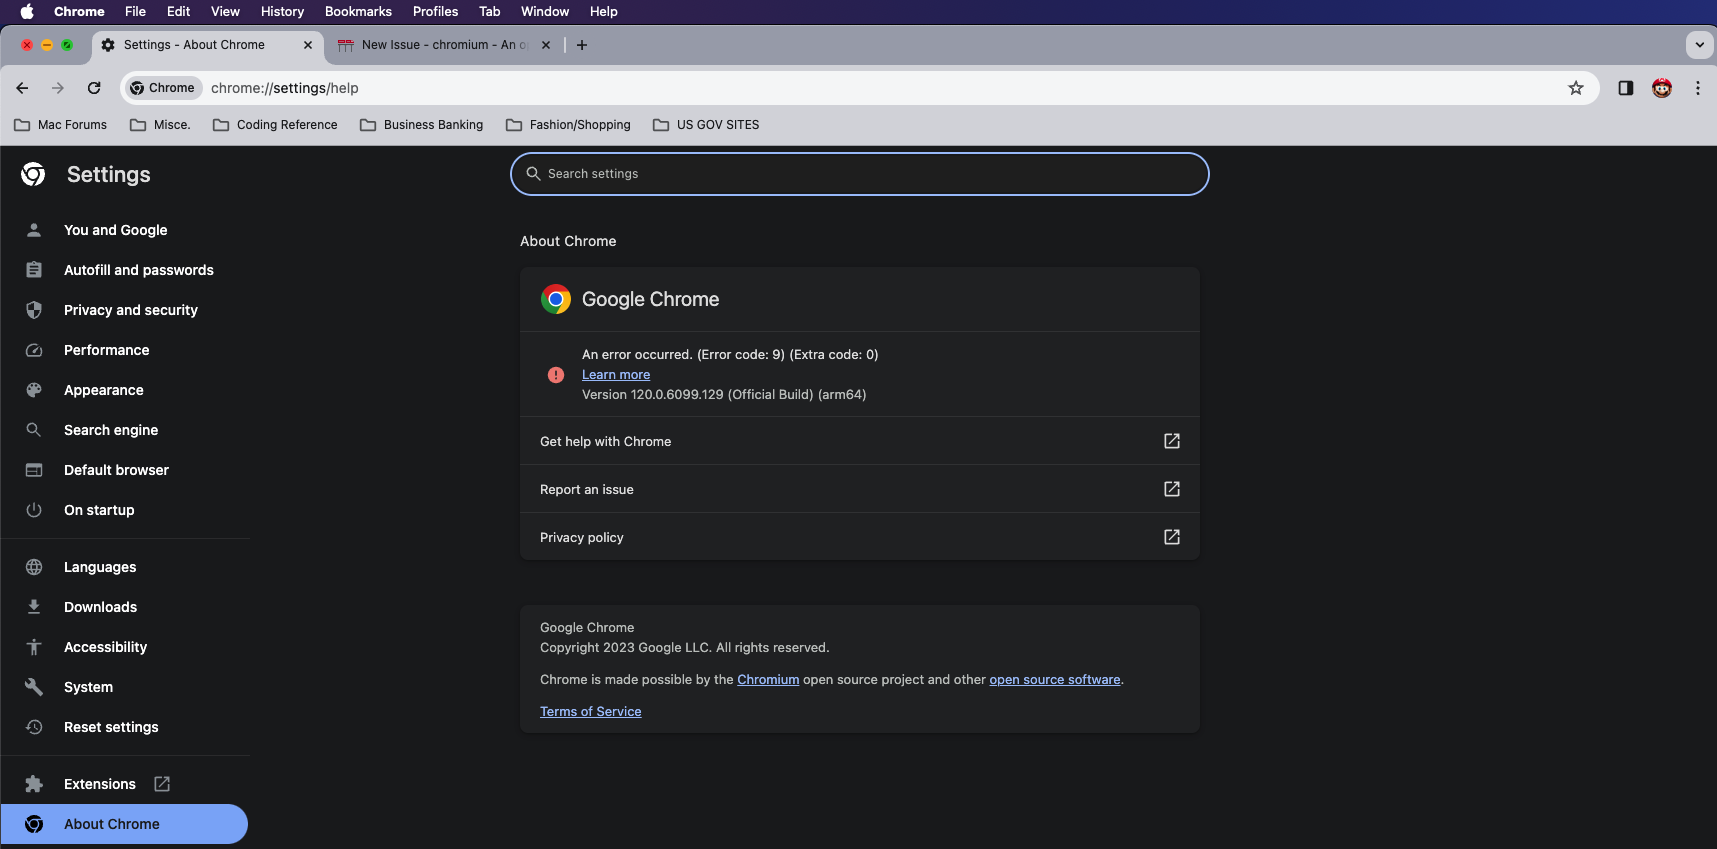The width and height of the screenshot is (1717, 849).
Task: Open Extensions external link icon
Action: [162, 784]
